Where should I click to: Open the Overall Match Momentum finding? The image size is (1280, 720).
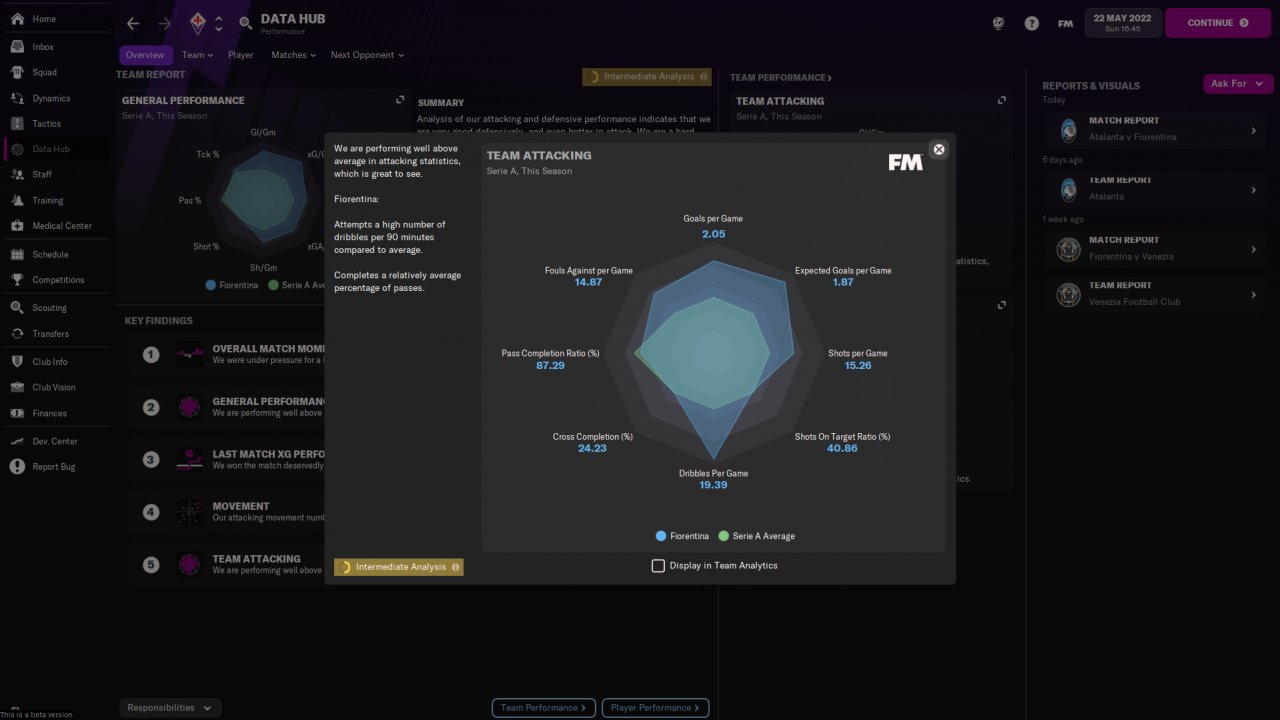coord(225,354)
